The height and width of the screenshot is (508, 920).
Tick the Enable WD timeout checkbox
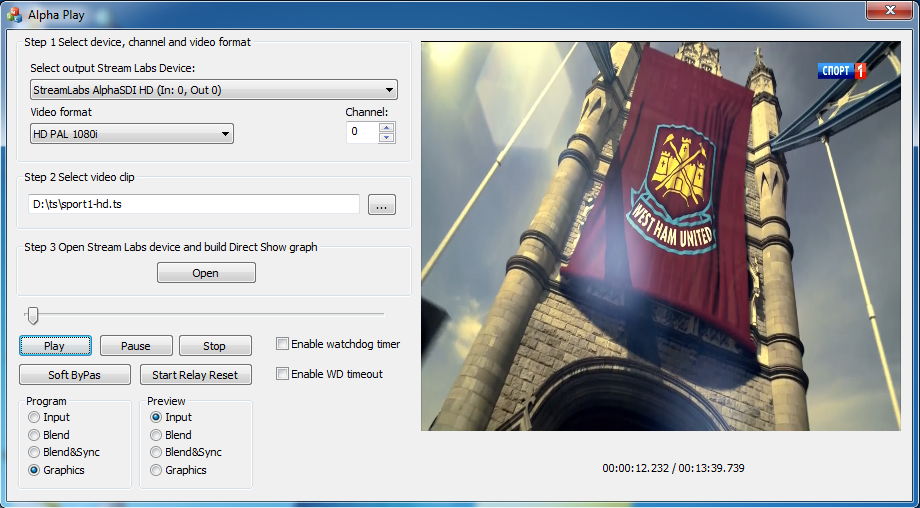(x=283, y=374)
